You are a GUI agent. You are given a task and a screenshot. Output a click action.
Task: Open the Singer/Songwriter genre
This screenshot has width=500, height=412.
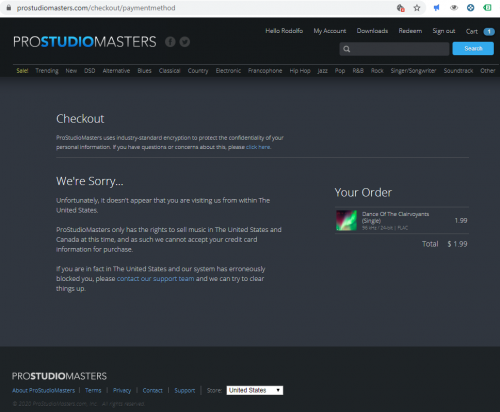coord(413,71)
